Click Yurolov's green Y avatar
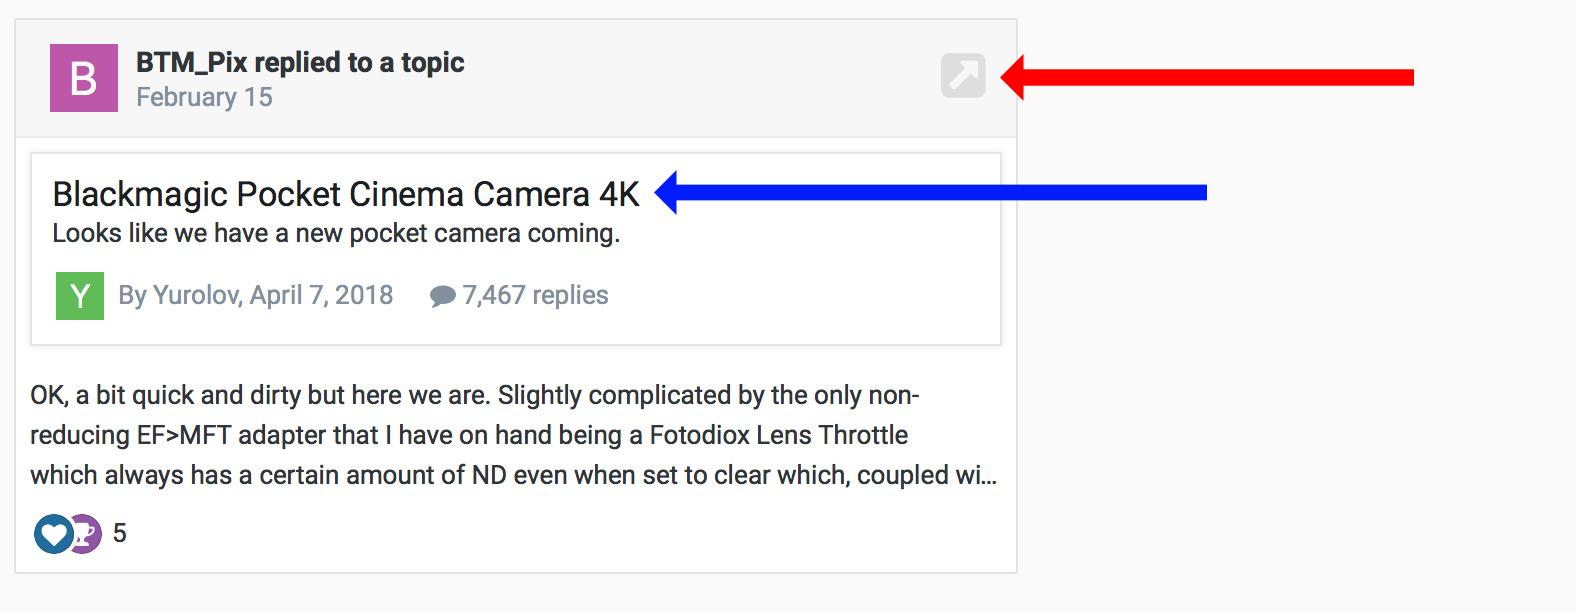The width and height of the screenshot is (1576, 612). [x=80, y=296]
